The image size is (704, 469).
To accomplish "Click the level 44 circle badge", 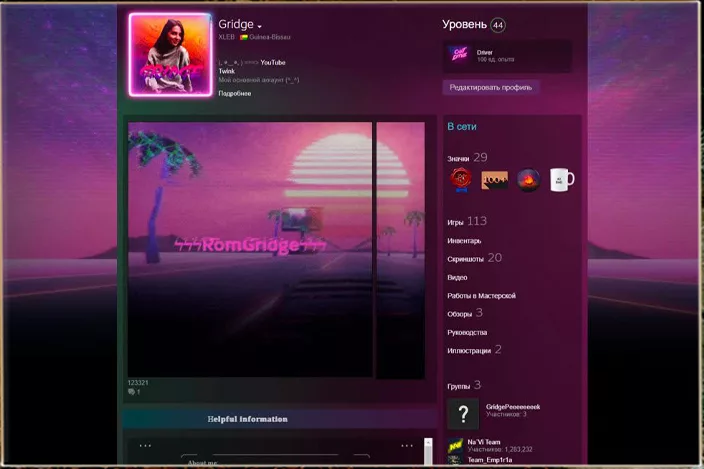I will pos(498,25).
